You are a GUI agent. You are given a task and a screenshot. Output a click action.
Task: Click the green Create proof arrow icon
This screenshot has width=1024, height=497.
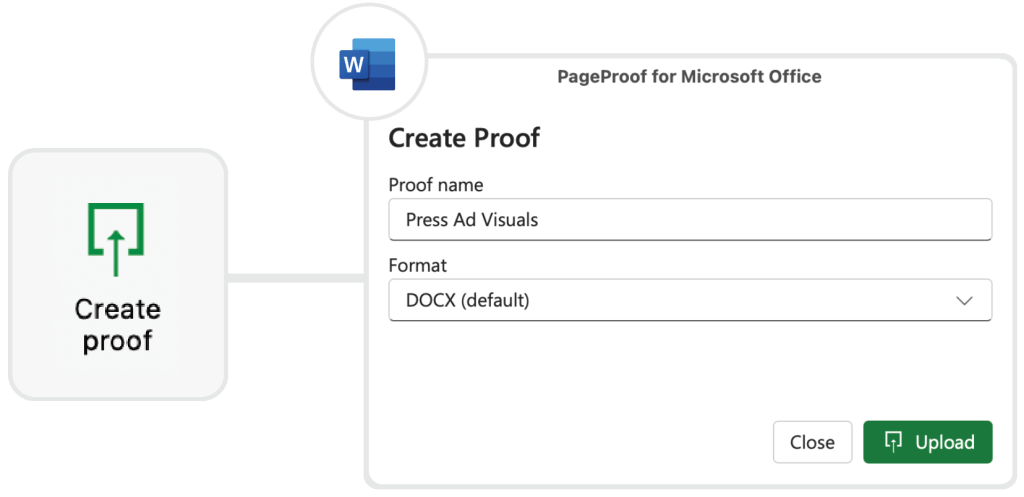point(116,238)
